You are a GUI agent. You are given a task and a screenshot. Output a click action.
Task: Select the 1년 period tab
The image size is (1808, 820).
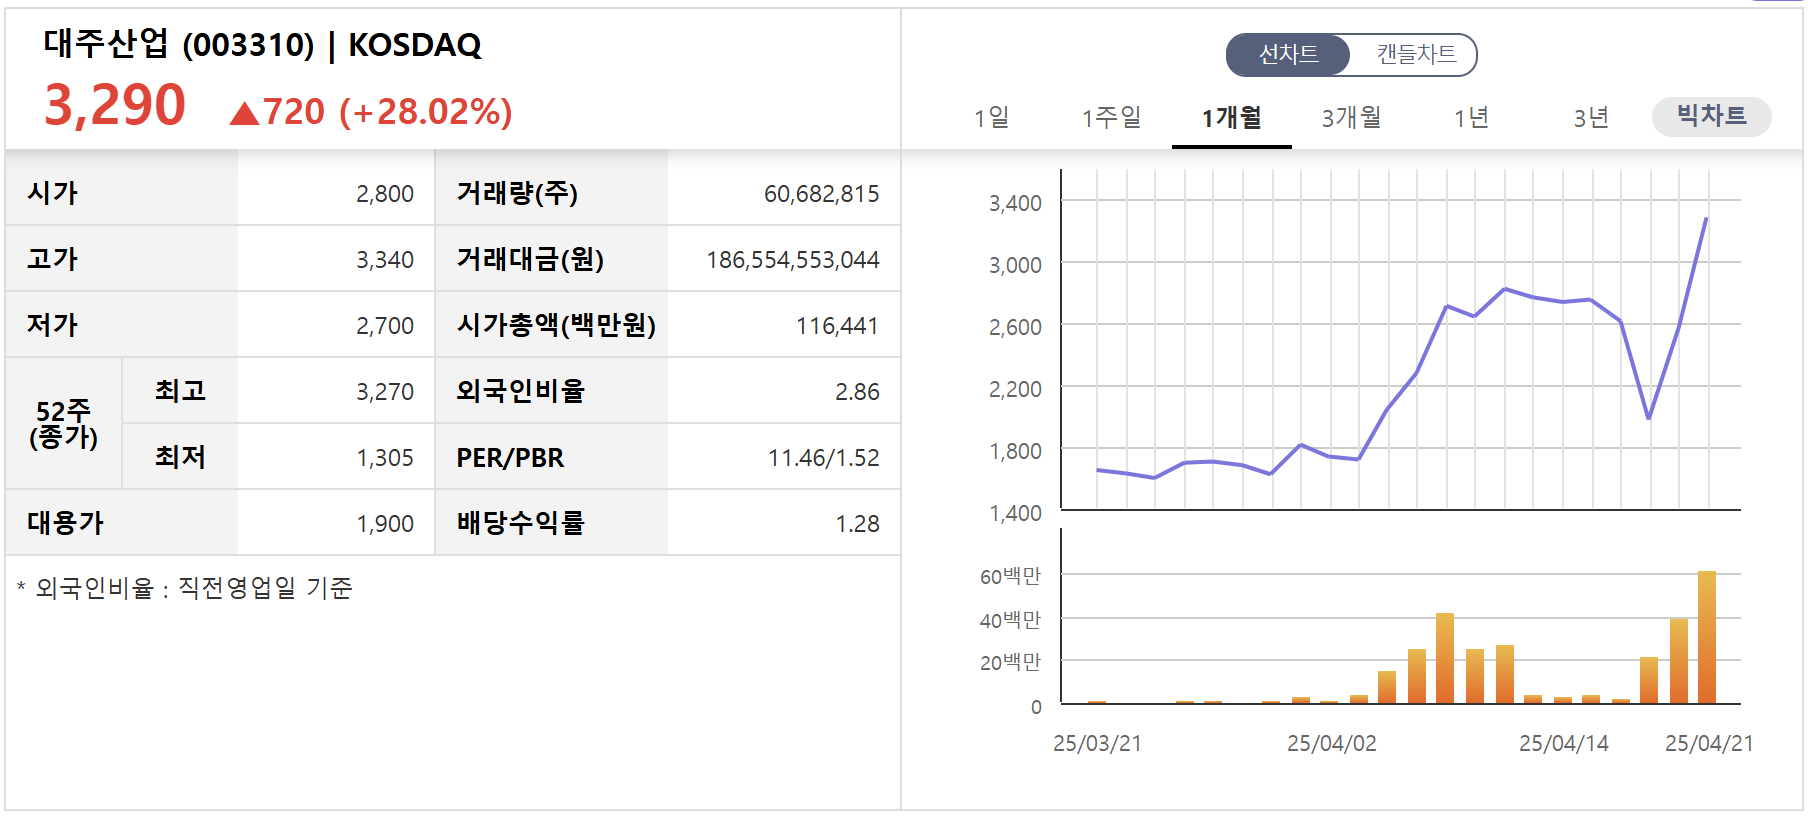(x=1471, y=118)
